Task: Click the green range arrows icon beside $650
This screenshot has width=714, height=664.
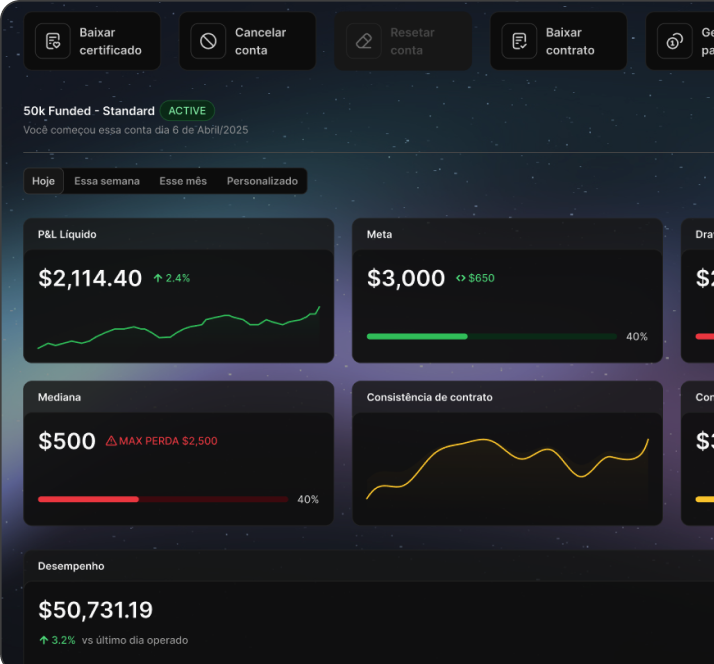Action: [x=461, y=278]
